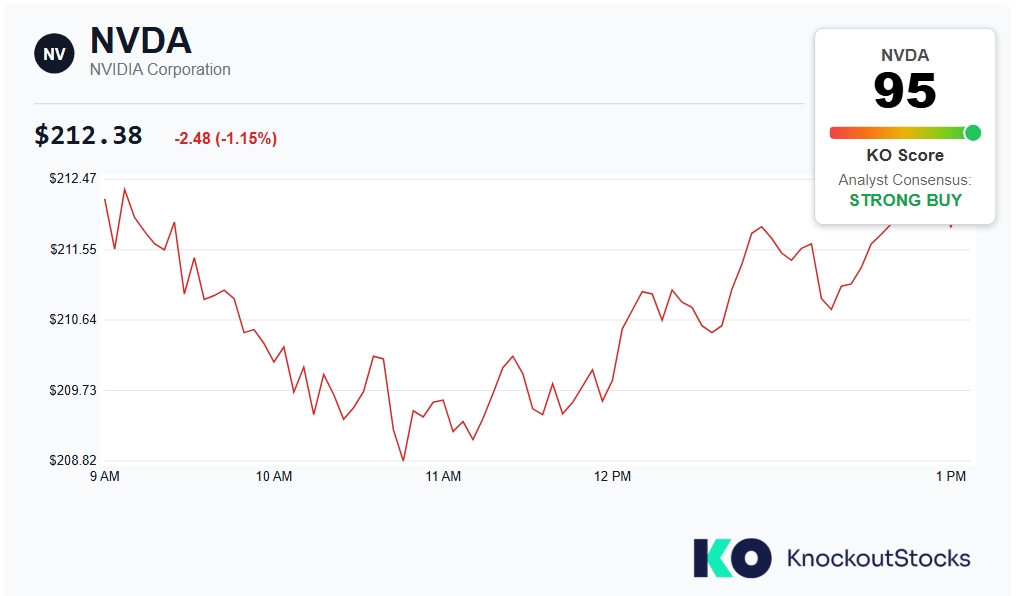Click the $209.73 y-axis label
1017x596 pixels.
click(73, 390)
